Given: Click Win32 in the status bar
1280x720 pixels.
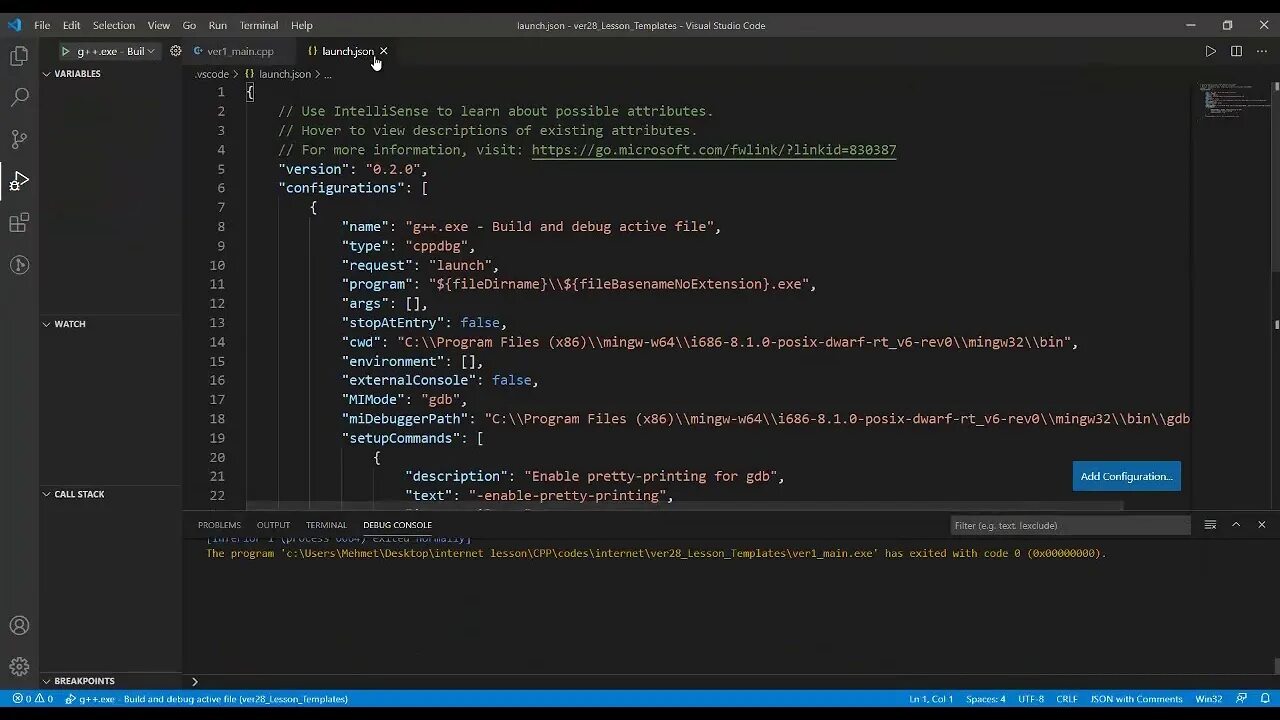Looking at the screenshot, I should point(1208,699).
